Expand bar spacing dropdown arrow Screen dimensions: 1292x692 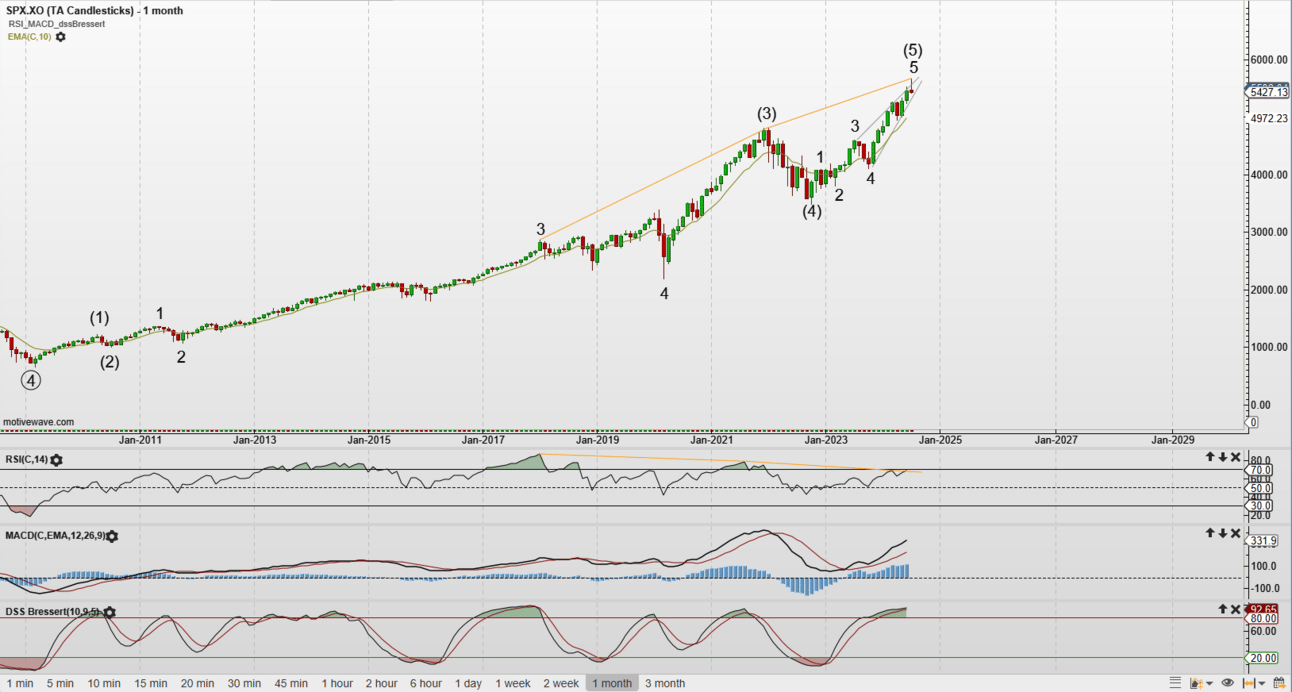point(1262,683)
